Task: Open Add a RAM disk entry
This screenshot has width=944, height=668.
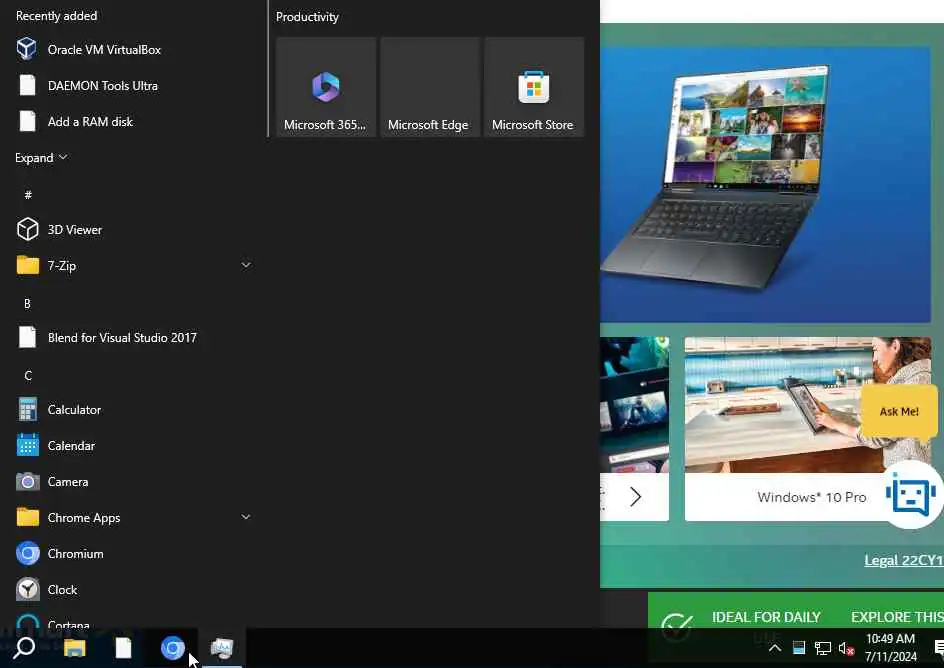Action: tap(134, 122)
